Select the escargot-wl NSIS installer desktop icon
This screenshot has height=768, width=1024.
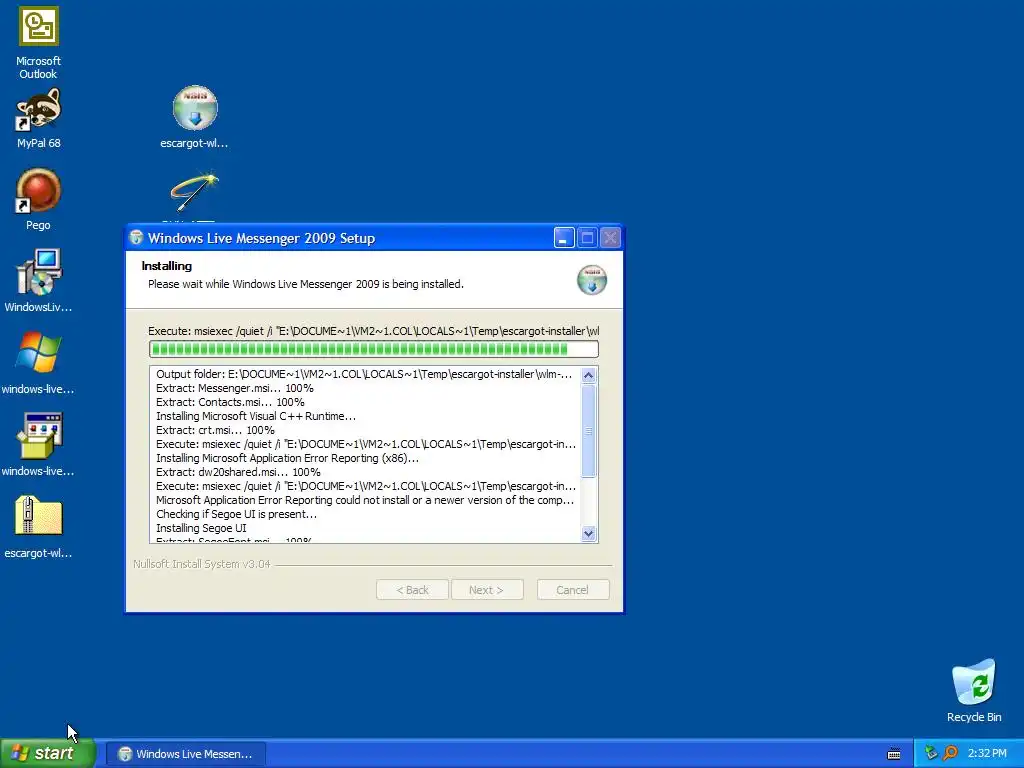pos(195,108)
